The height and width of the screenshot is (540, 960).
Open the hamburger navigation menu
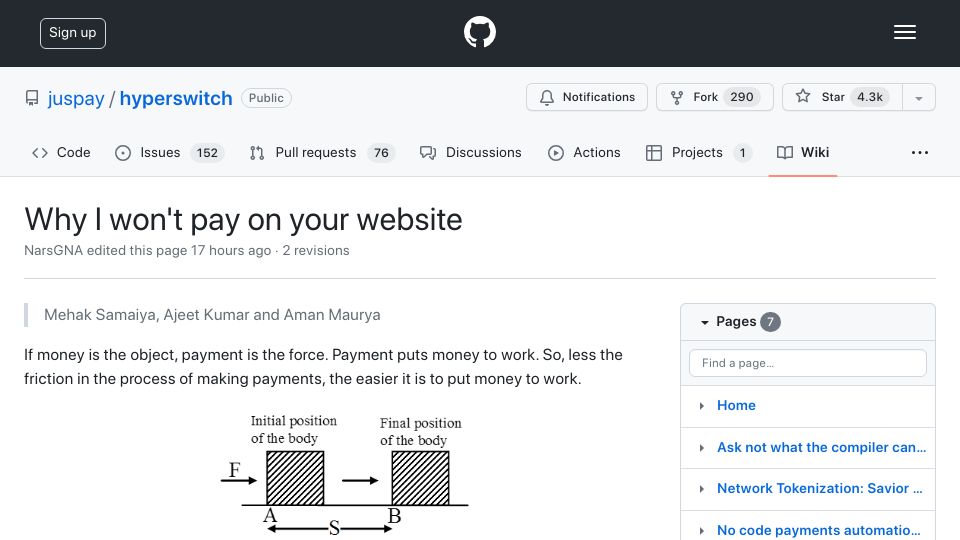tap(904, 32)
